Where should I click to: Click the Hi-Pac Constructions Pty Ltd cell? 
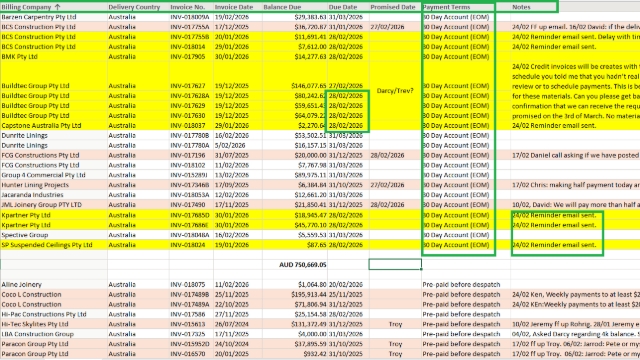click(53, 314)
